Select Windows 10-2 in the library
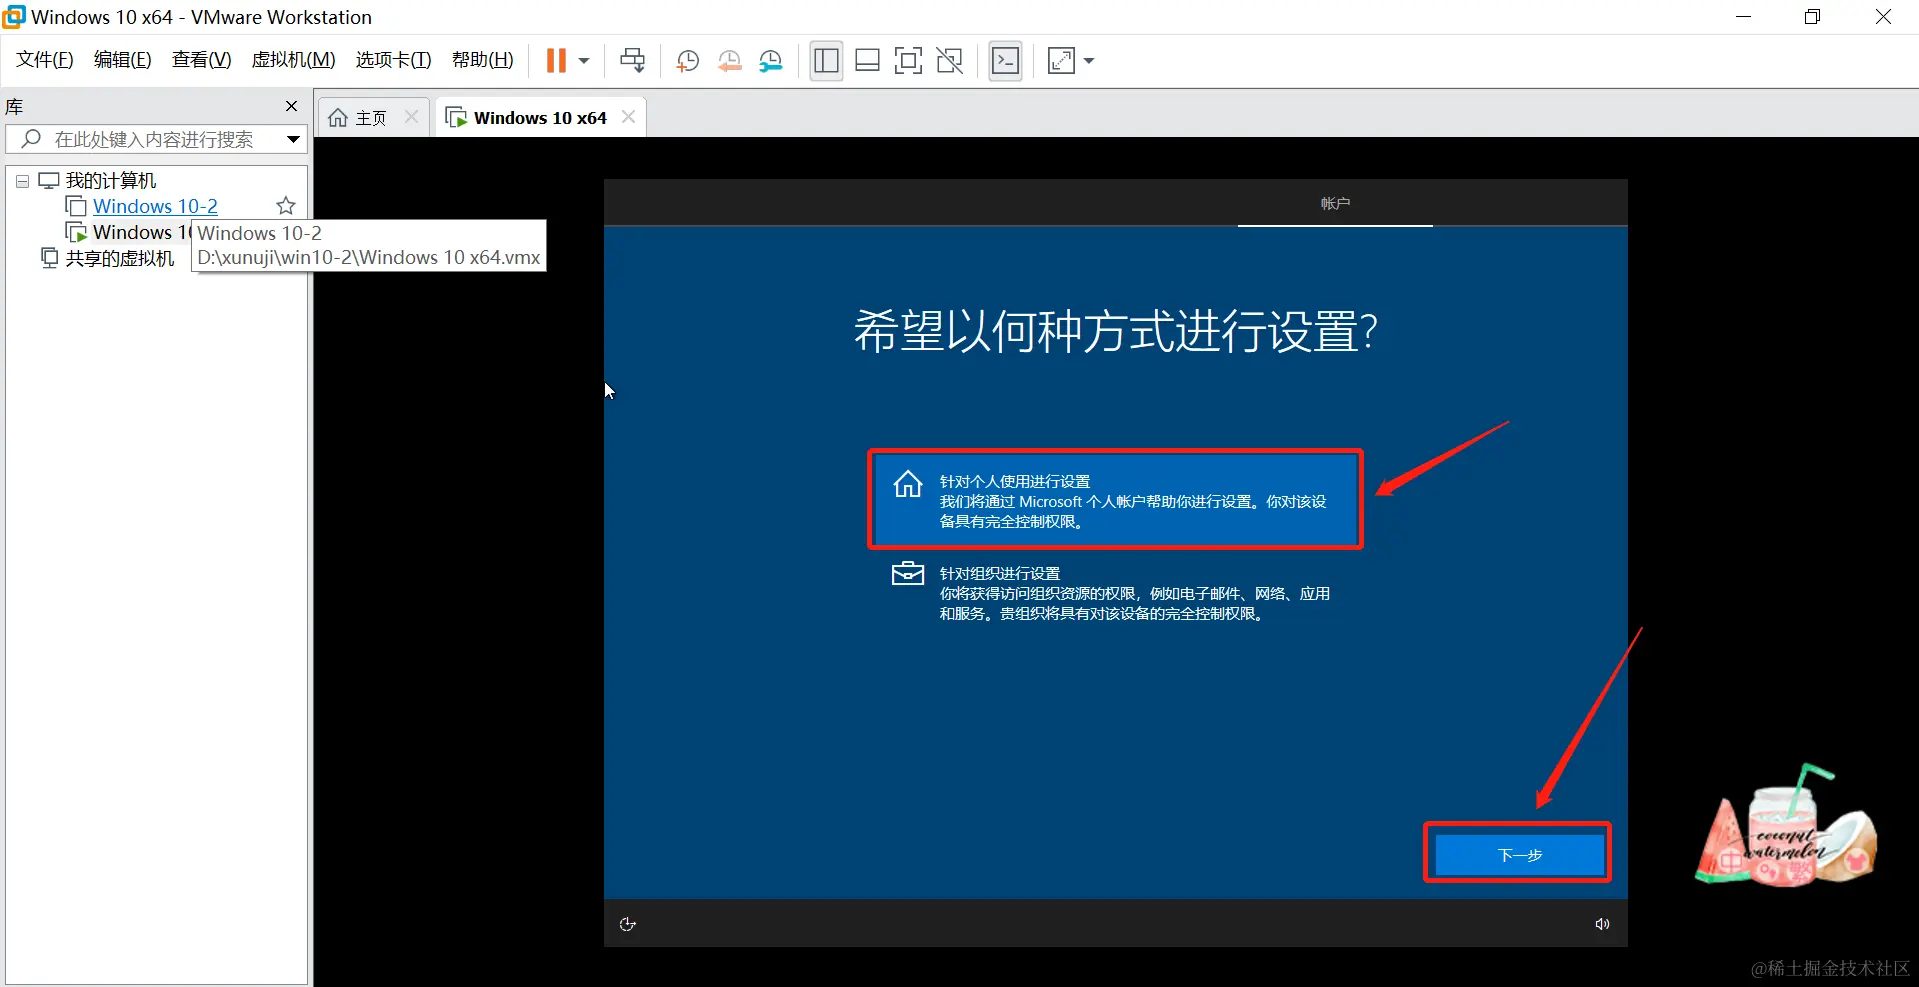The width and height of the screenshot is (1919, 987). 155,206
